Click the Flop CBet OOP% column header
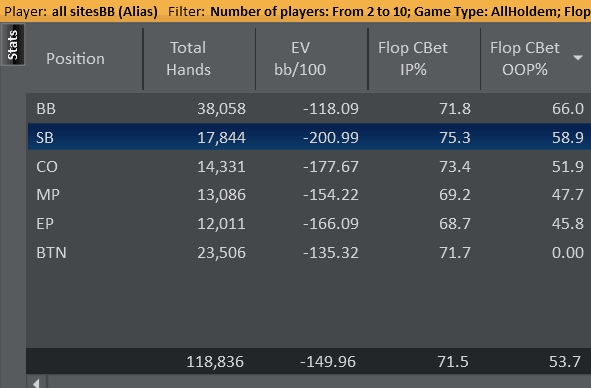 pos(525,59)
